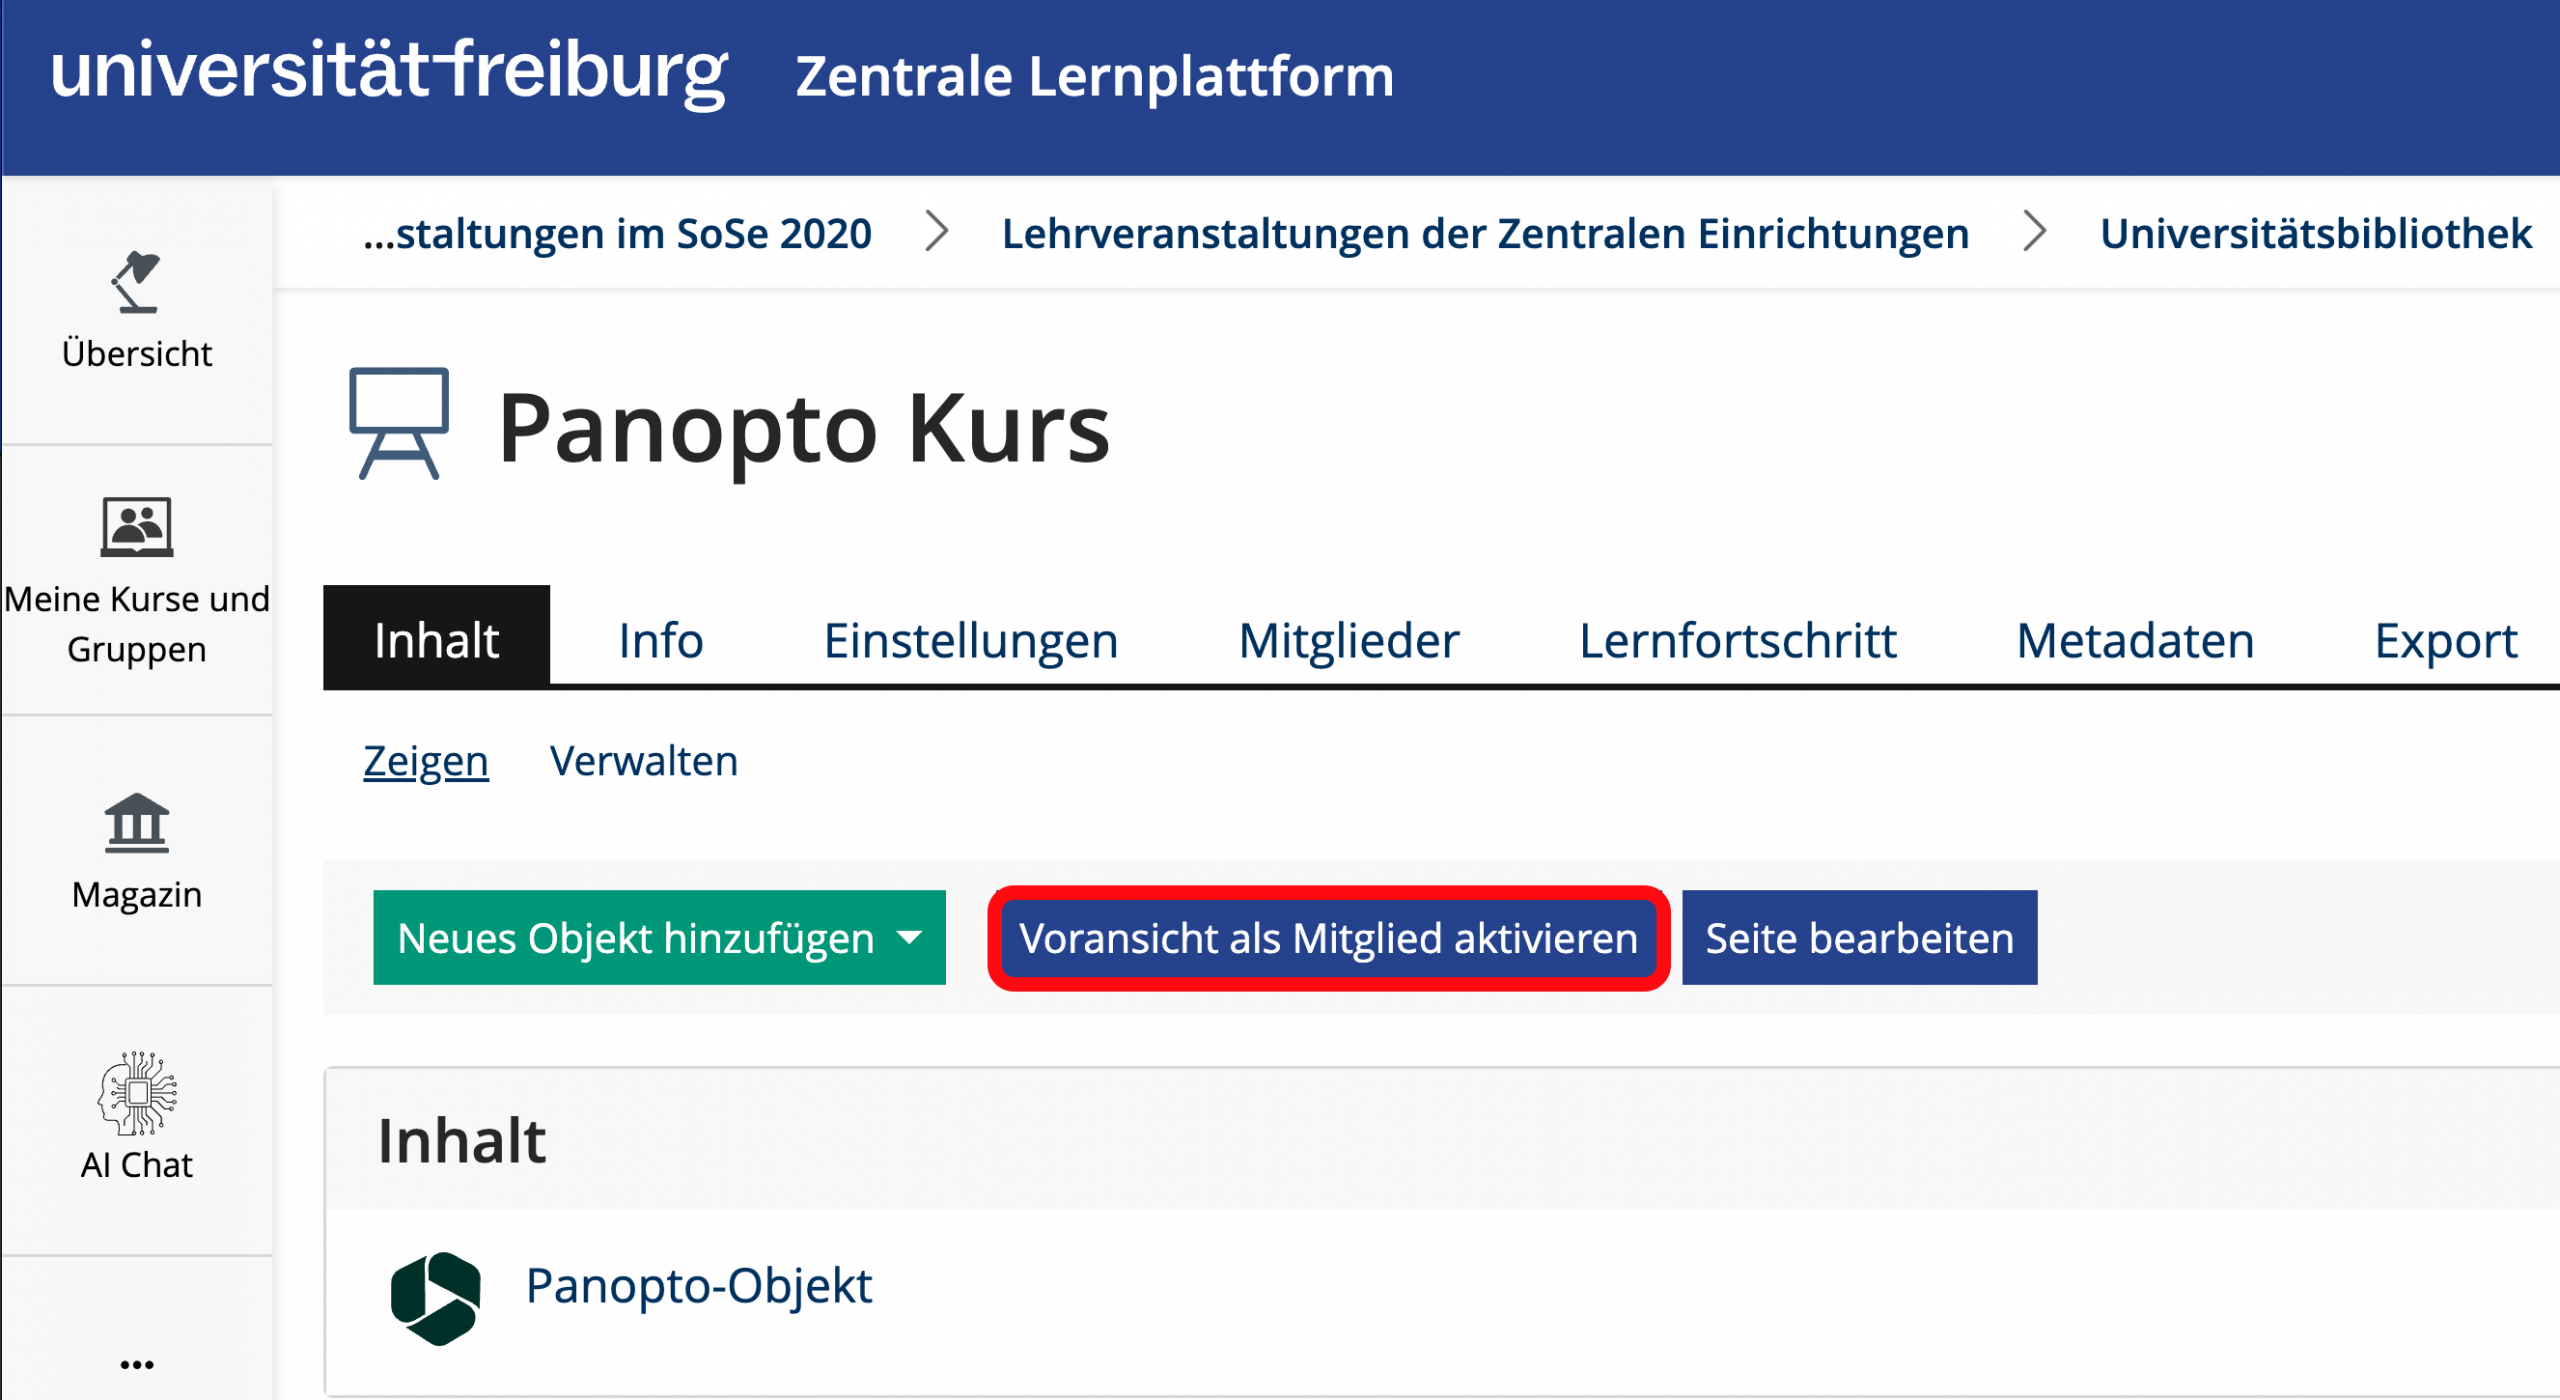
Task: Go to ...staltungen im SoSe 2020 breadcrumb
Action: tap(617, 233)
